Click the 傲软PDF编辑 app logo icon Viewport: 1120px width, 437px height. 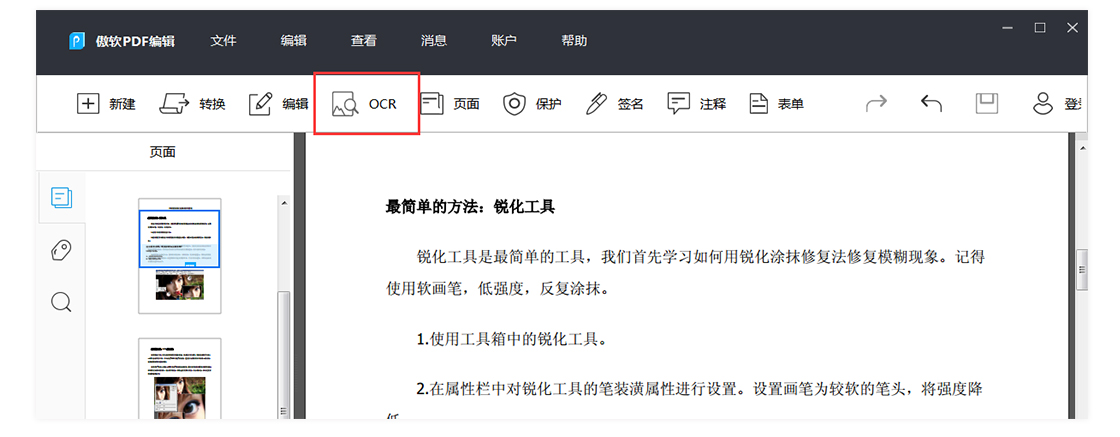click(x=77, y=41)
